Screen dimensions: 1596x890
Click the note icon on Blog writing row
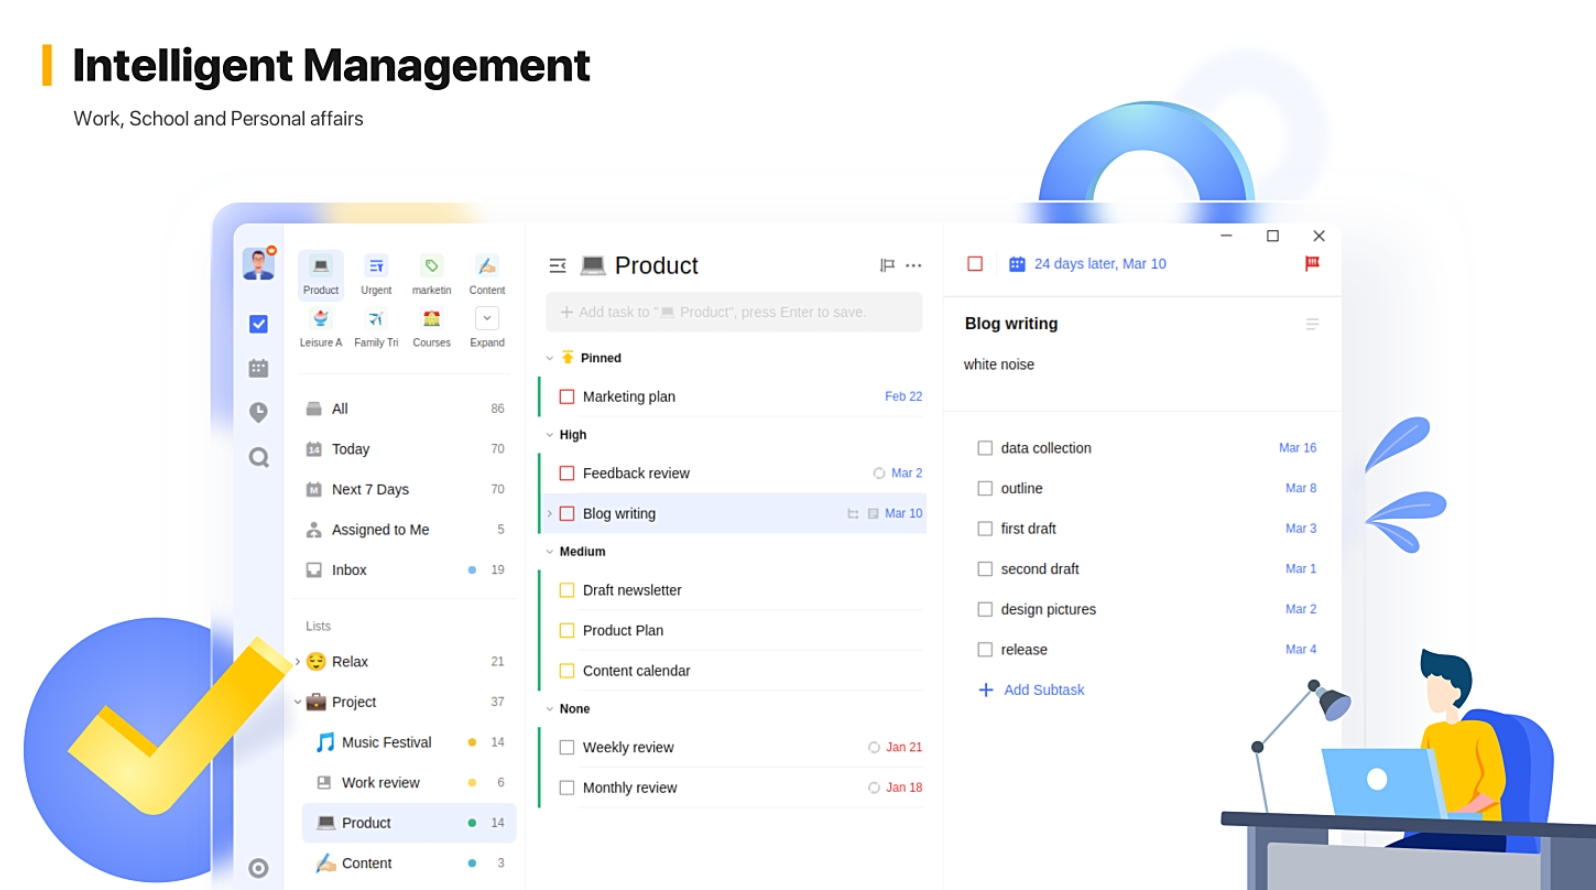click(873, 514)
